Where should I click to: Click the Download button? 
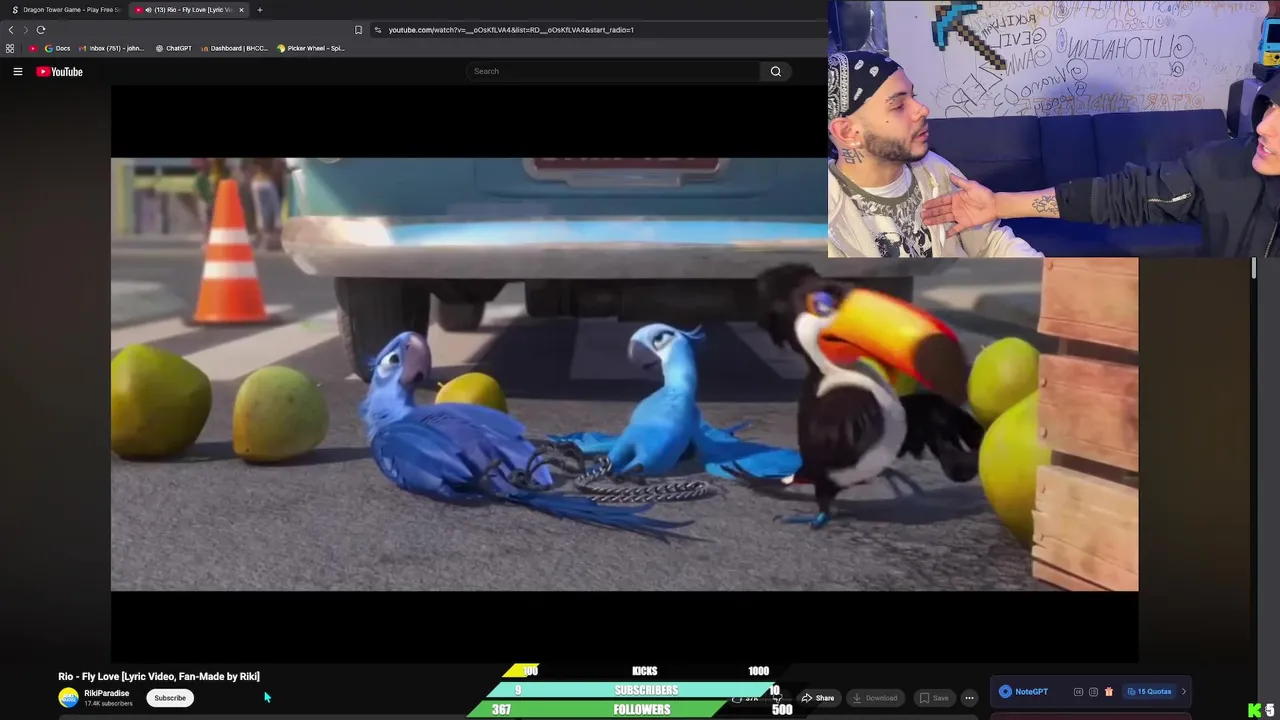875,698
